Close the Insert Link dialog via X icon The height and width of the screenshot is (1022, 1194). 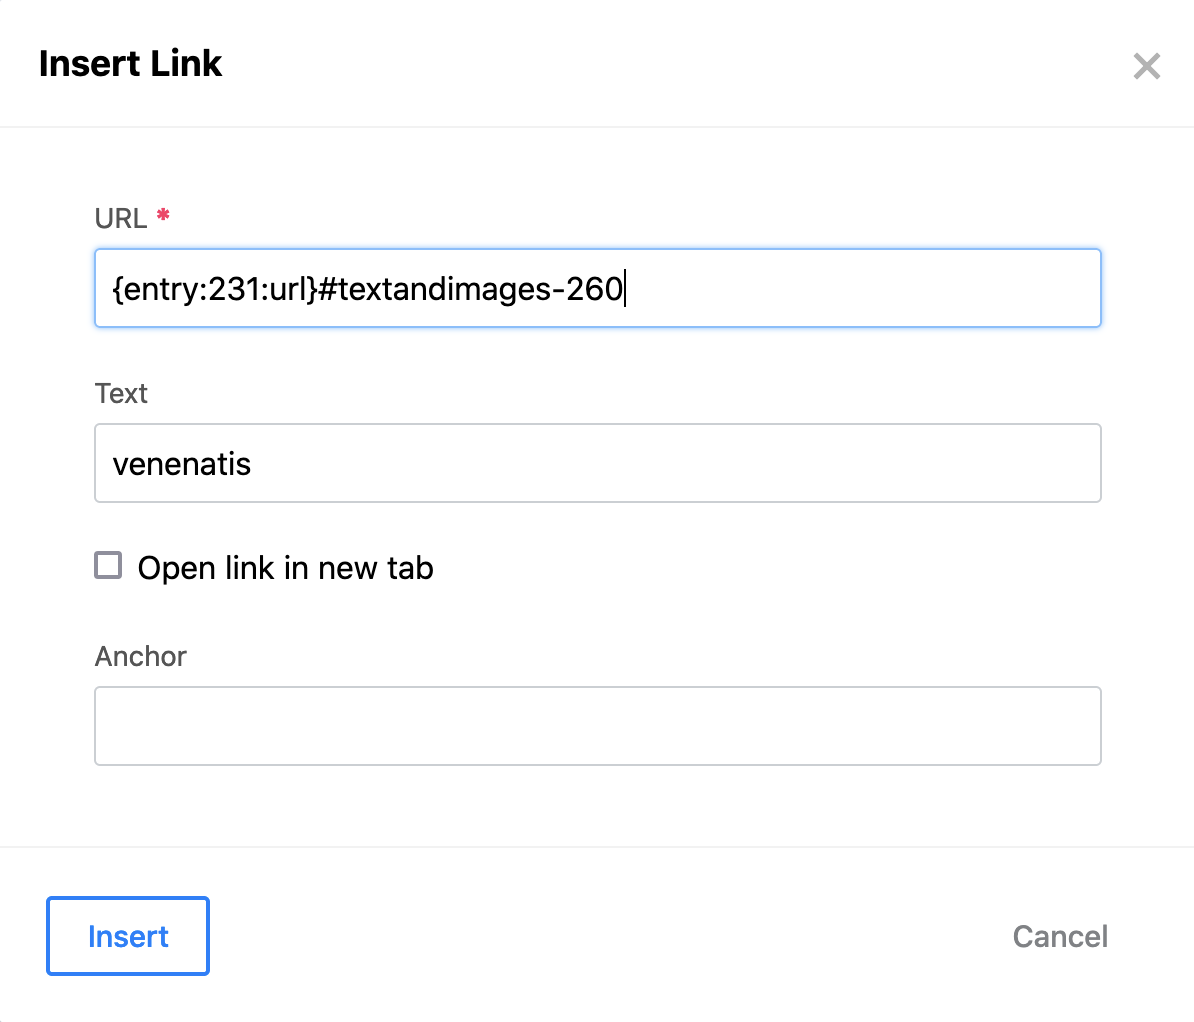1146,66
